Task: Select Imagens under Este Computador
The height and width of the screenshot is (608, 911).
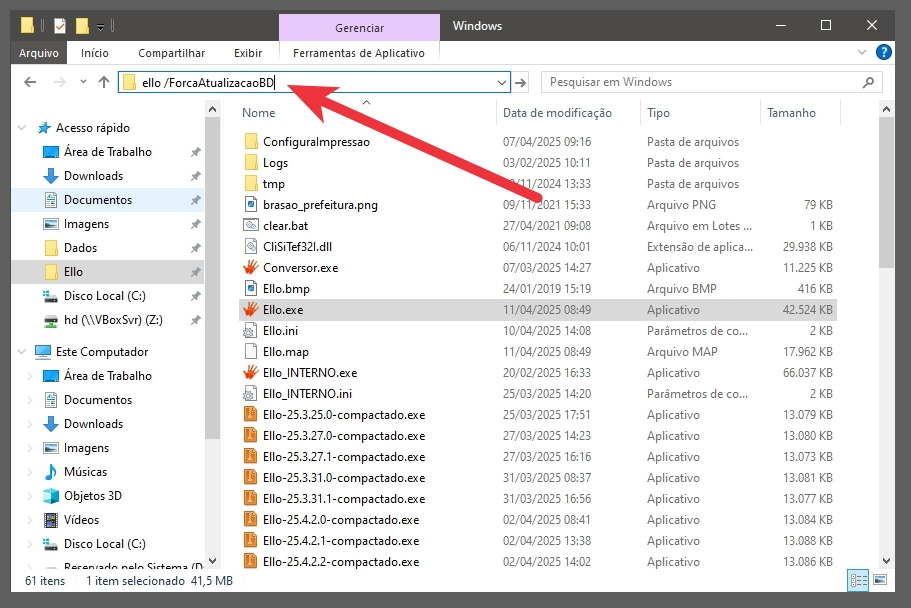Action: pyautogui.click(x=86, y=448)
